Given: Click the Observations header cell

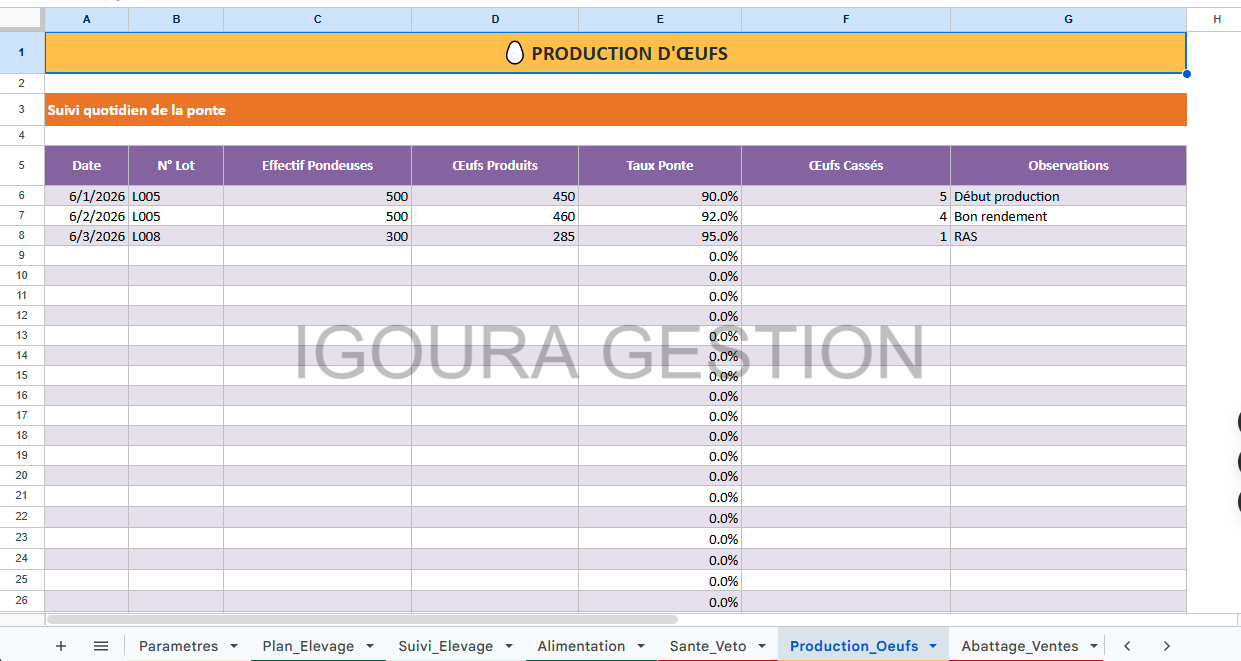Looking at the screenshot, I should (1069, 166).
